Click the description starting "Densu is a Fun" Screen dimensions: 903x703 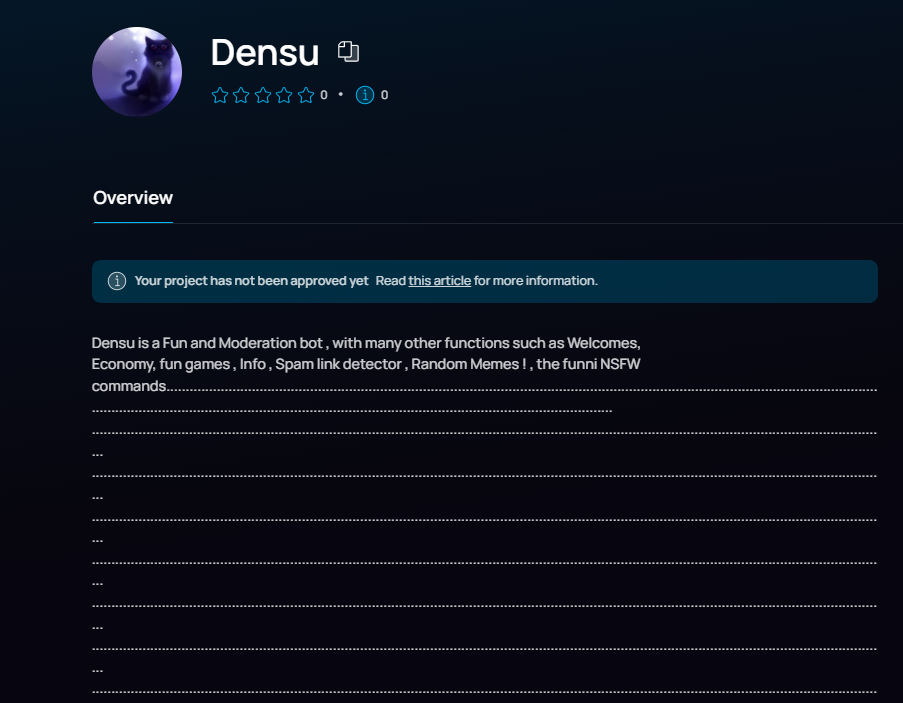coord(366,364)
